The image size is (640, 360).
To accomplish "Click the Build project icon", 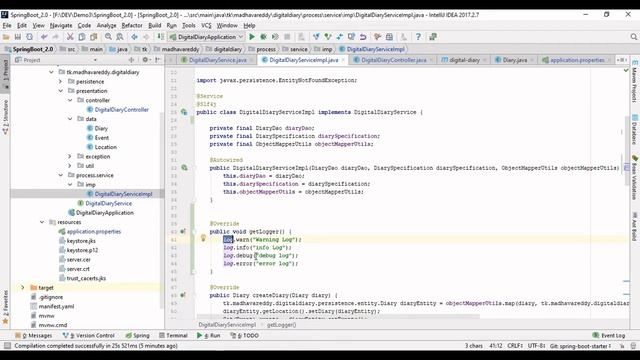I will click(x=160, y=37).
